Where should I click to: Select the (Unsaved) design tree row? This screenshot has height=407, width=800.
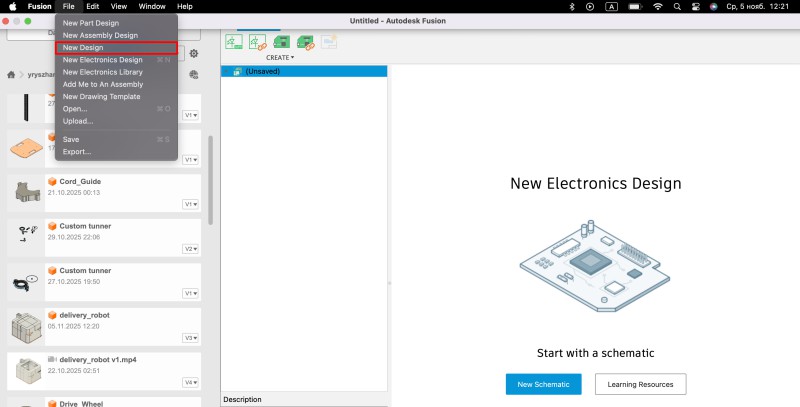point(304,71)
